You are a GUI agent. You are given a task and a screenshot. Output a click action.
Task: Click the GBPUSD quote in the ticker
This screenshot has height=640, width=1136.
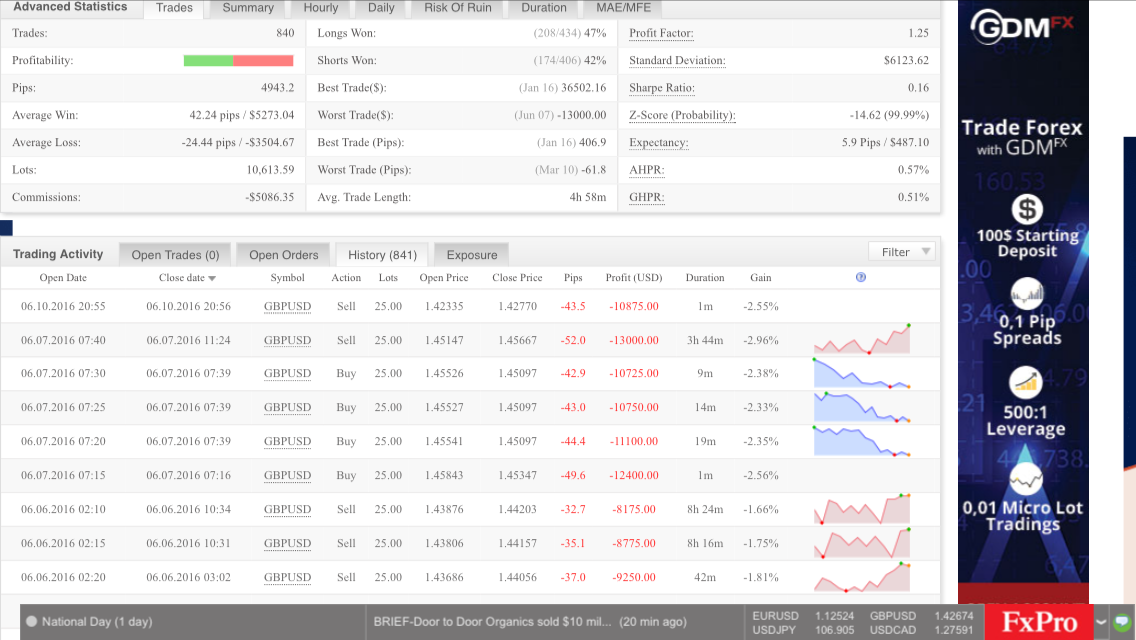(x=922, y=616)
